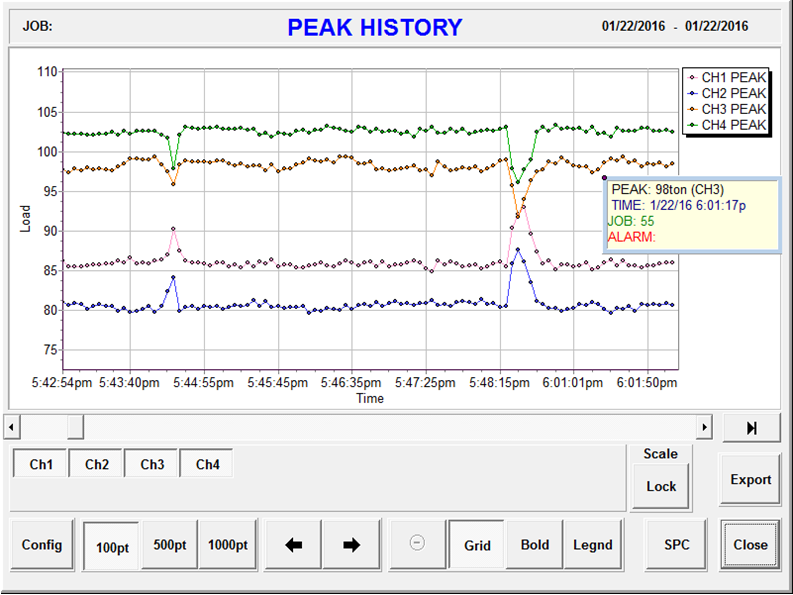
Task: Click scrollbar right arrow
Action: 704,427
